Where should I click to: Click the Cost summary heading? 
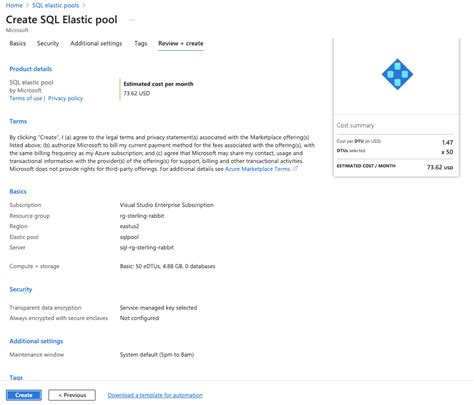click(x=355, y=125)
